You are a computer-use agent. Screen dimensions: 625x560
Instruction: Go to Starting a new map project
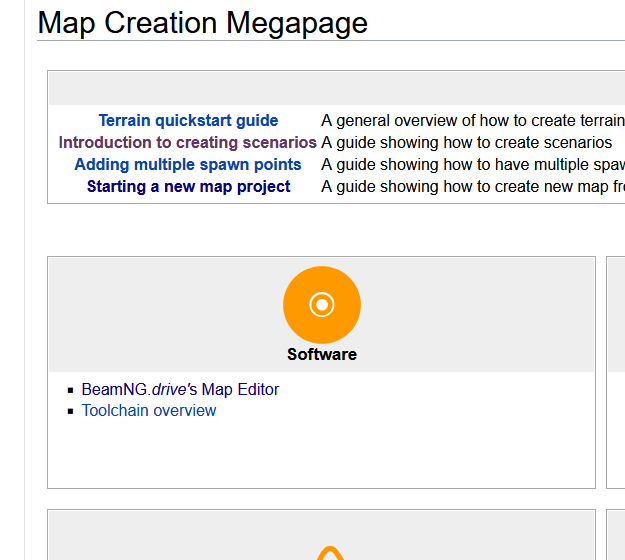(188, 187)
